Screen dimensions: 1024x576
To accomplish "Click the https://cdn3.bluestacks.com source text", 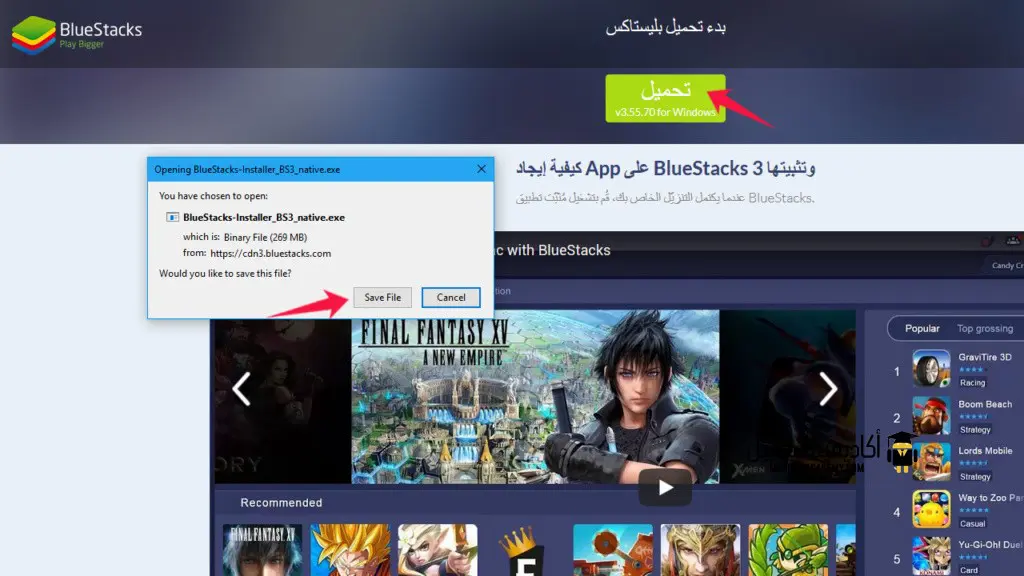I will pyautogui.click(x=270, y=253).
